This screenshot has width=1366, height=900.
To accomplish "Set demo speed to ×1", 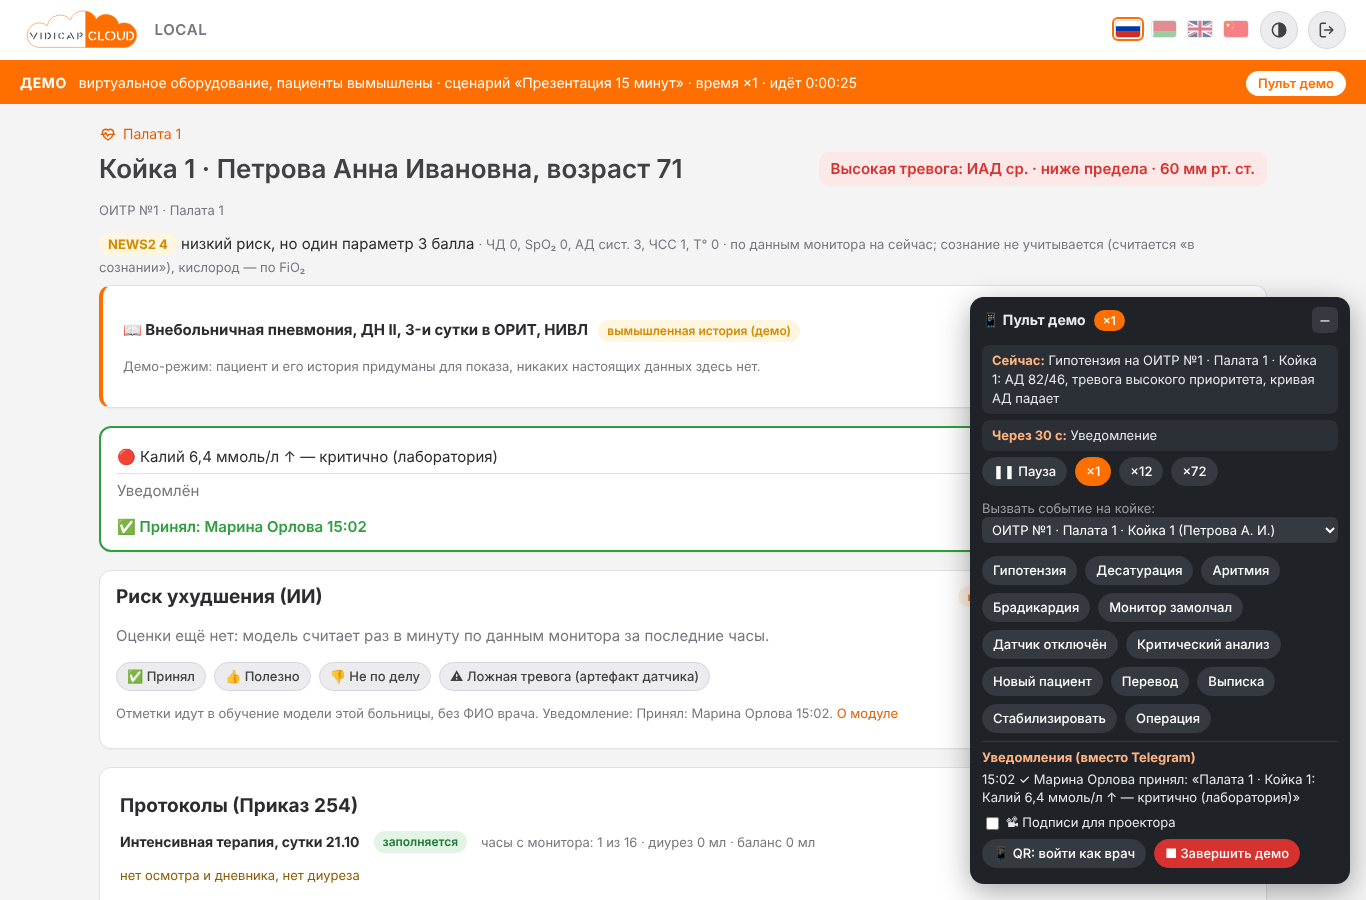I will coord(1093,472).
